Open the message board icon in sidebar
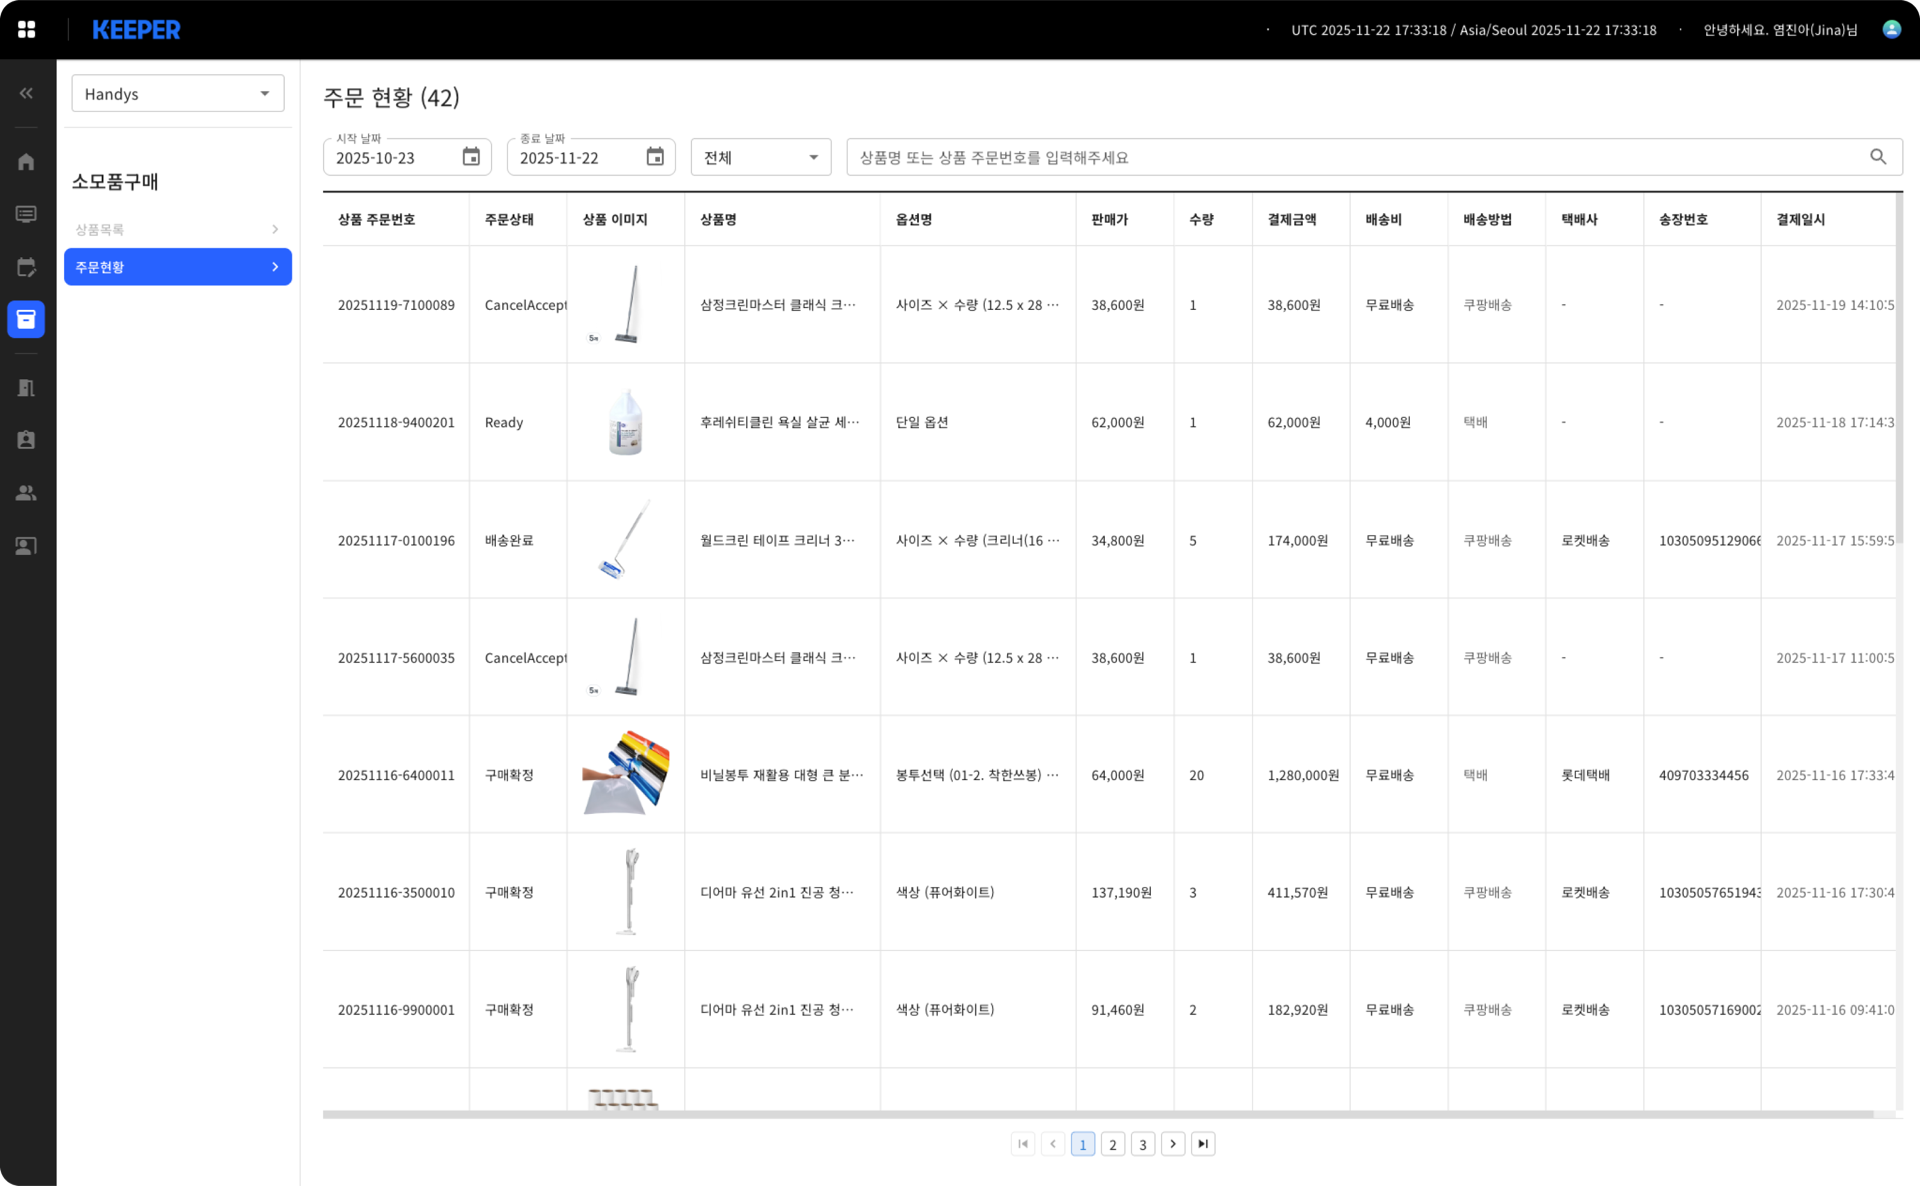Image resolution: width=1920 pixels, height=1186 pixels. tap(26, 214)
